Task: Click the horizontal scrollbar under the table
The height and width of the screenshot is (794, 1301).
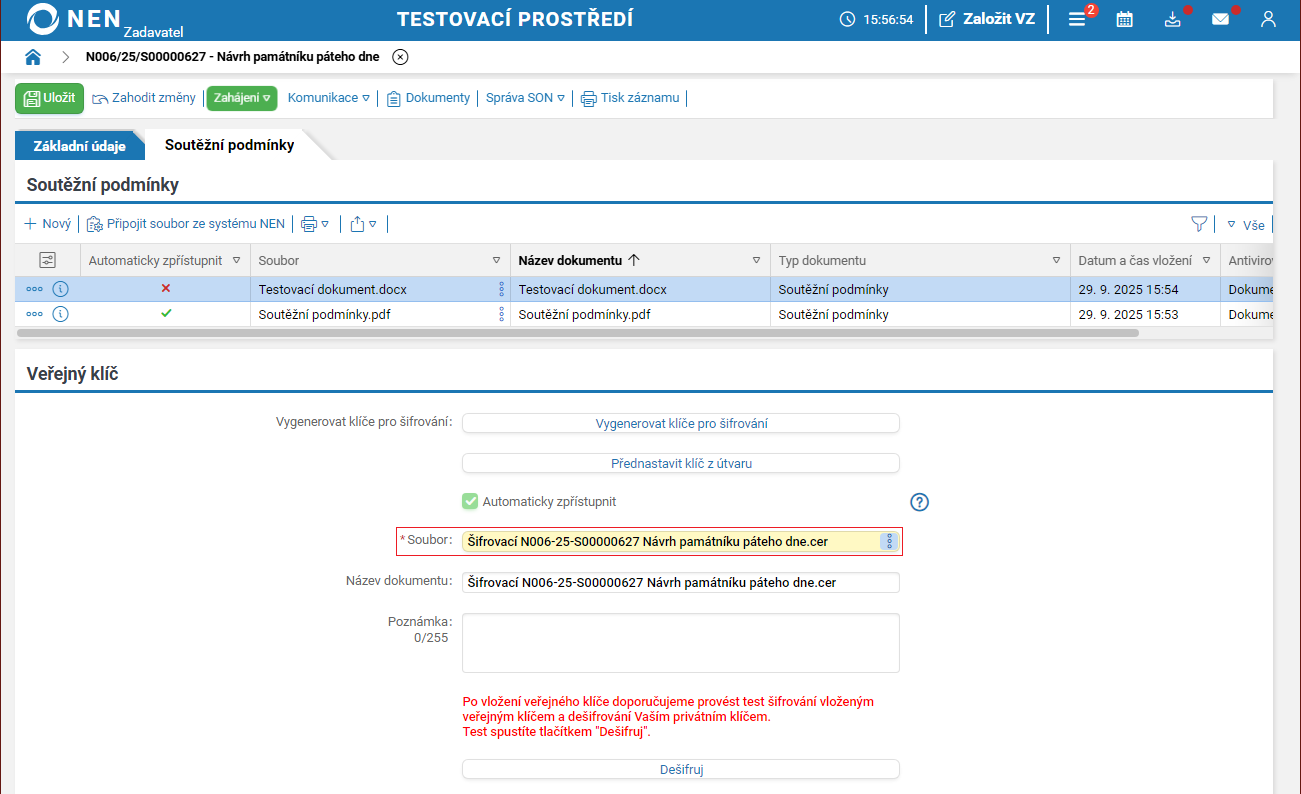Action: click(x=580, y=332)
